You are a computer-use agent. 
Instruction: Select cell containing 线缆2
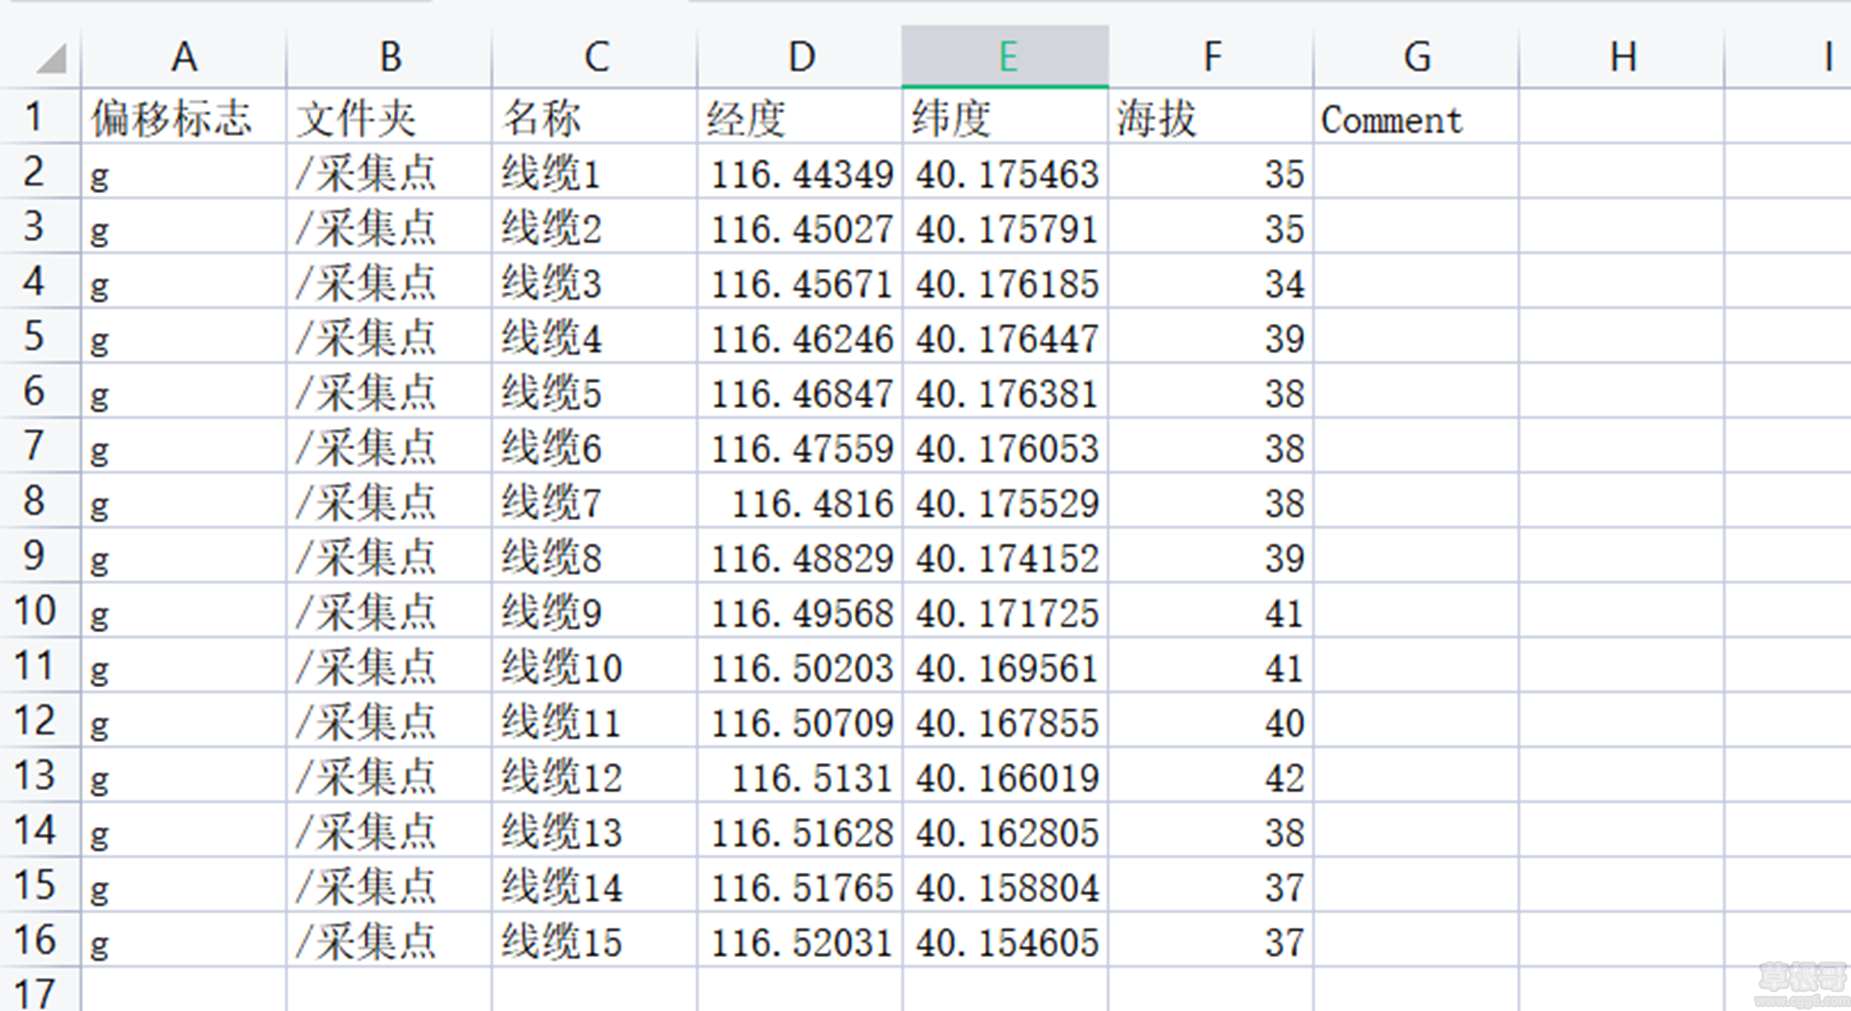595,226
